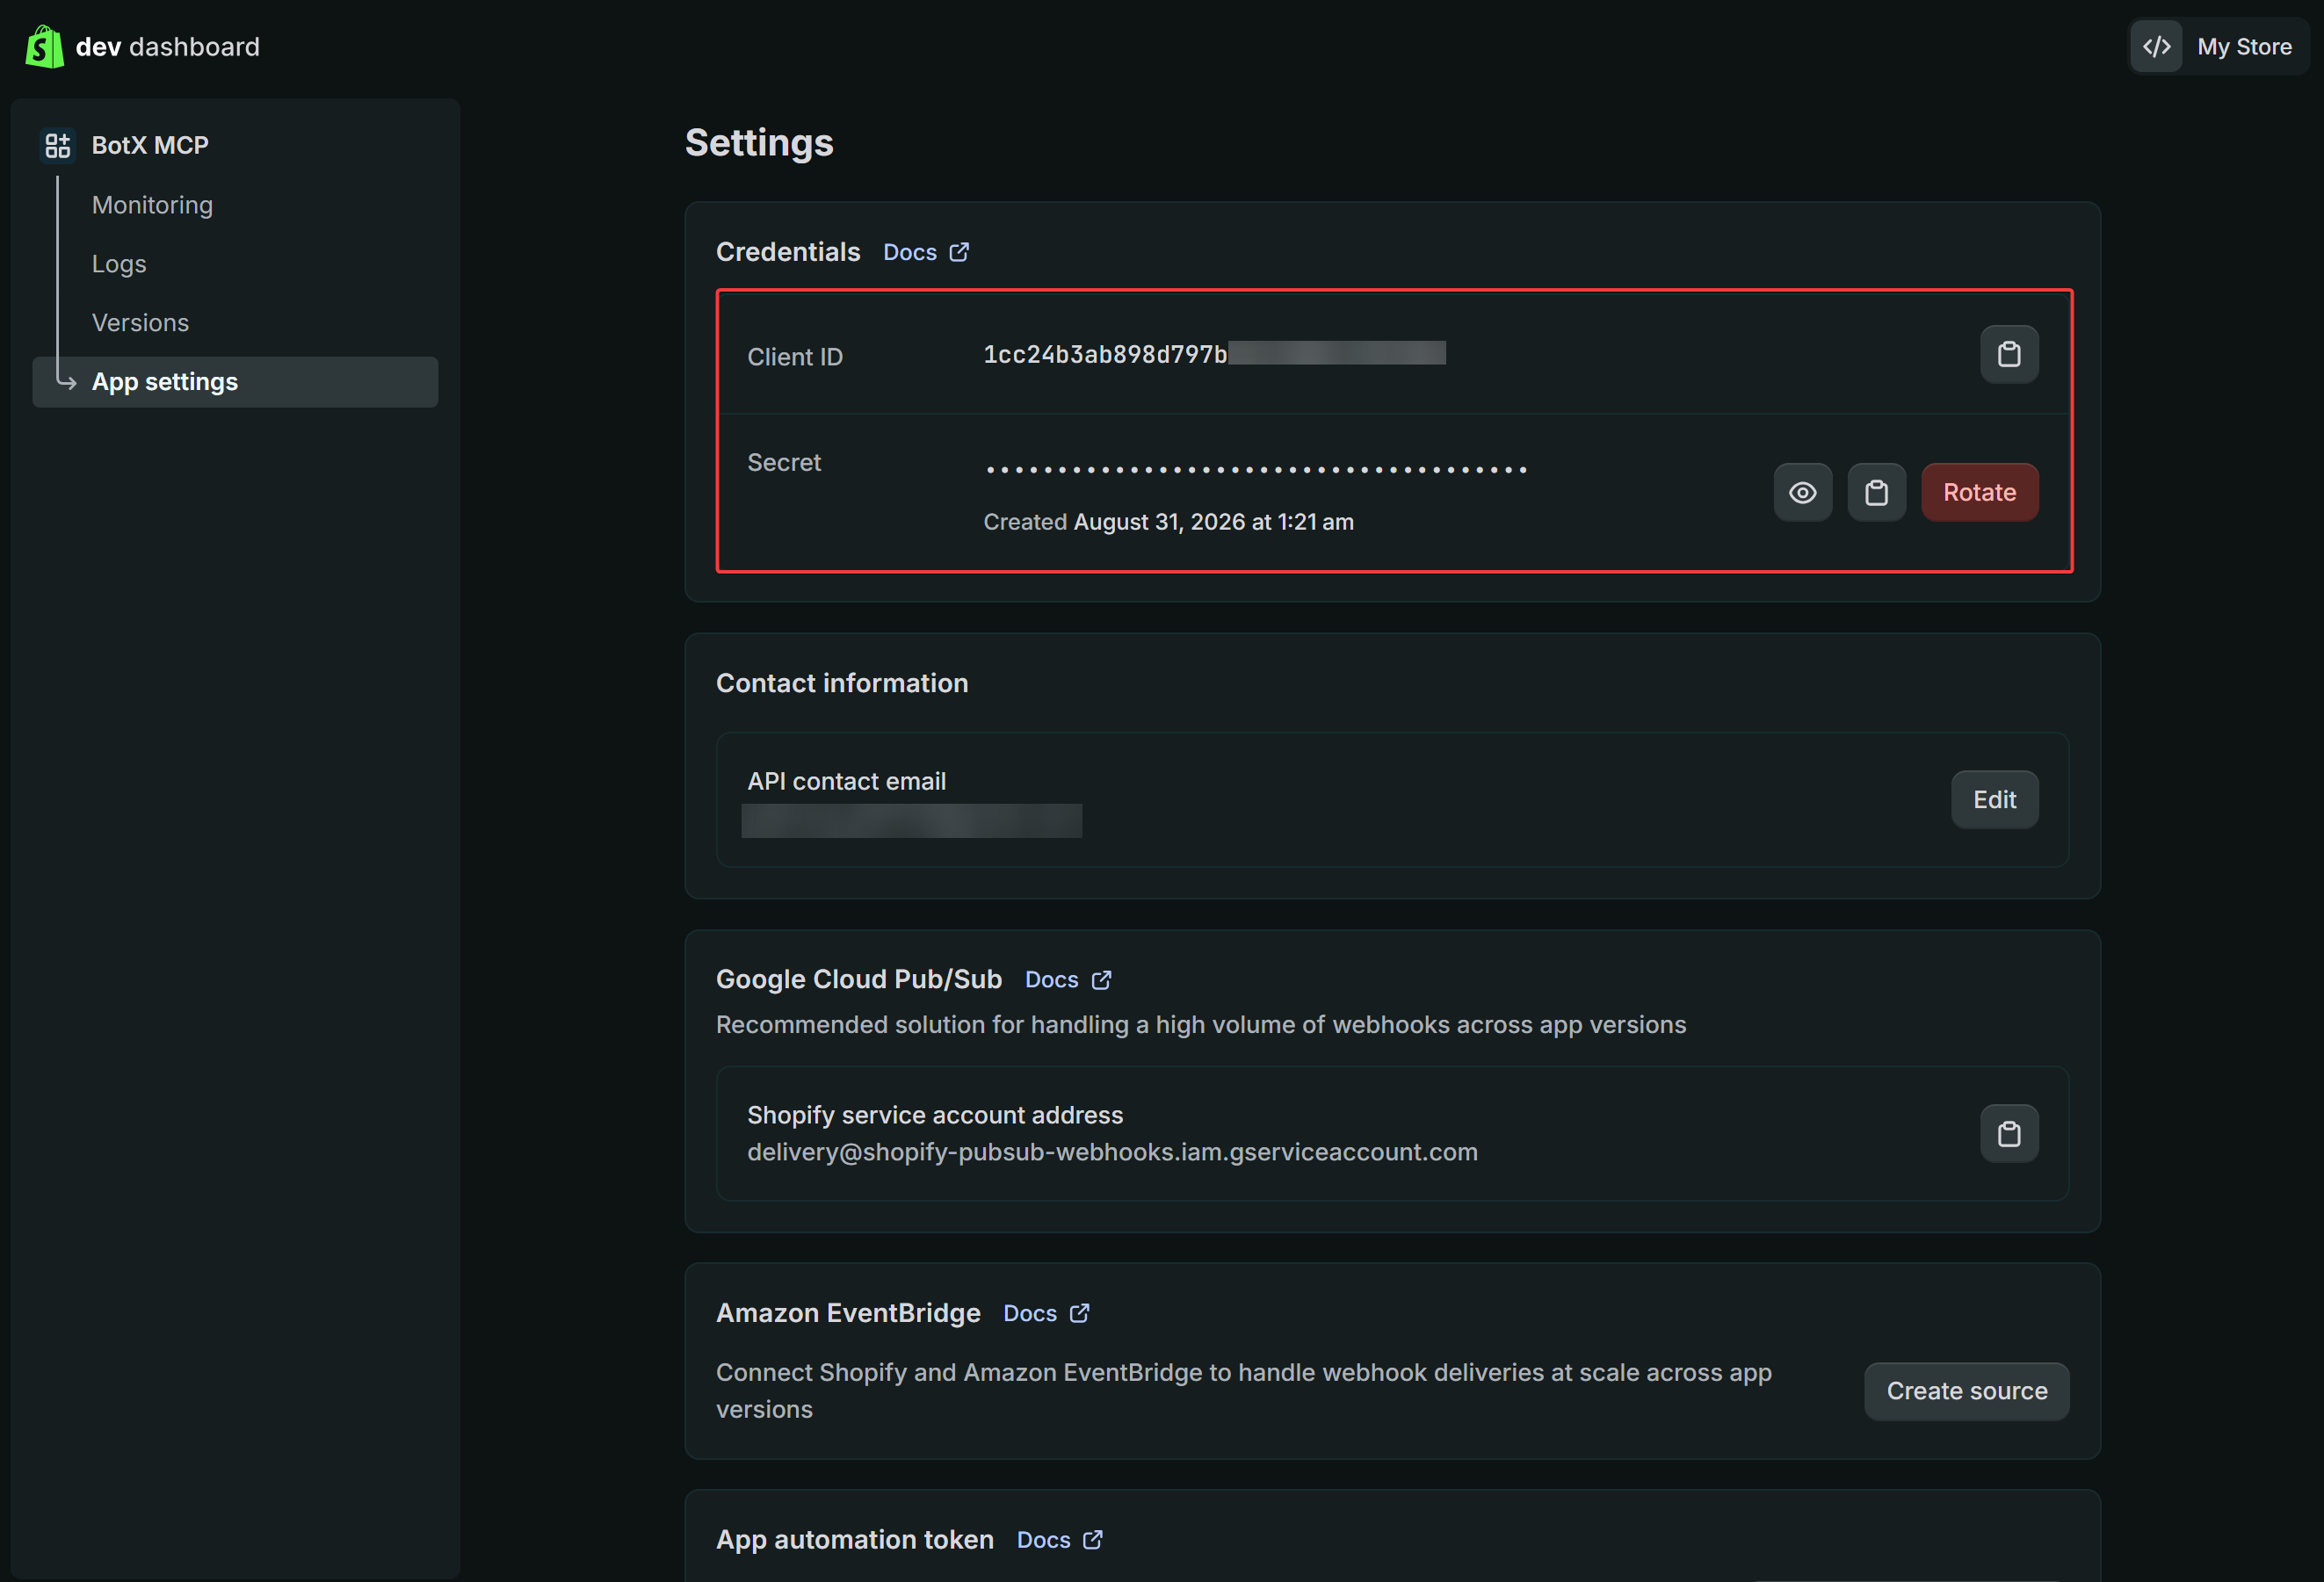This screenshot has width=2324, height=1582.
Task: Click the Secret label
Action: point(784,462)
